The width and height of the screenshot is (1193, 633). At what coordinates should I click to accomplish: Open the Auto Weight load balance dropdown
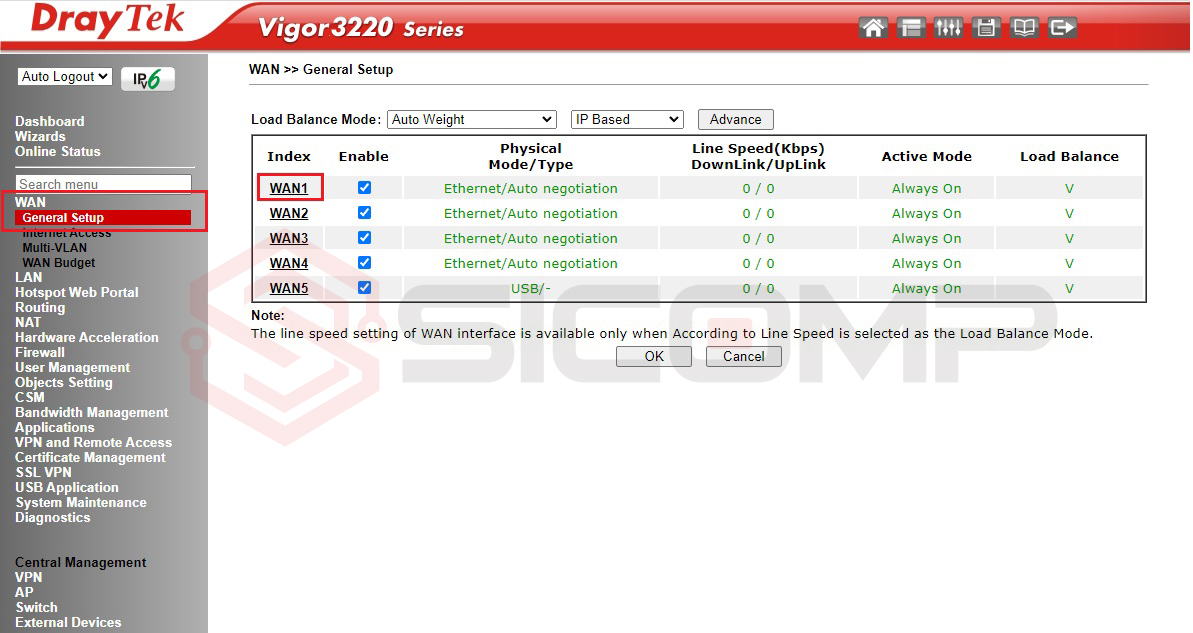point(471,120)
